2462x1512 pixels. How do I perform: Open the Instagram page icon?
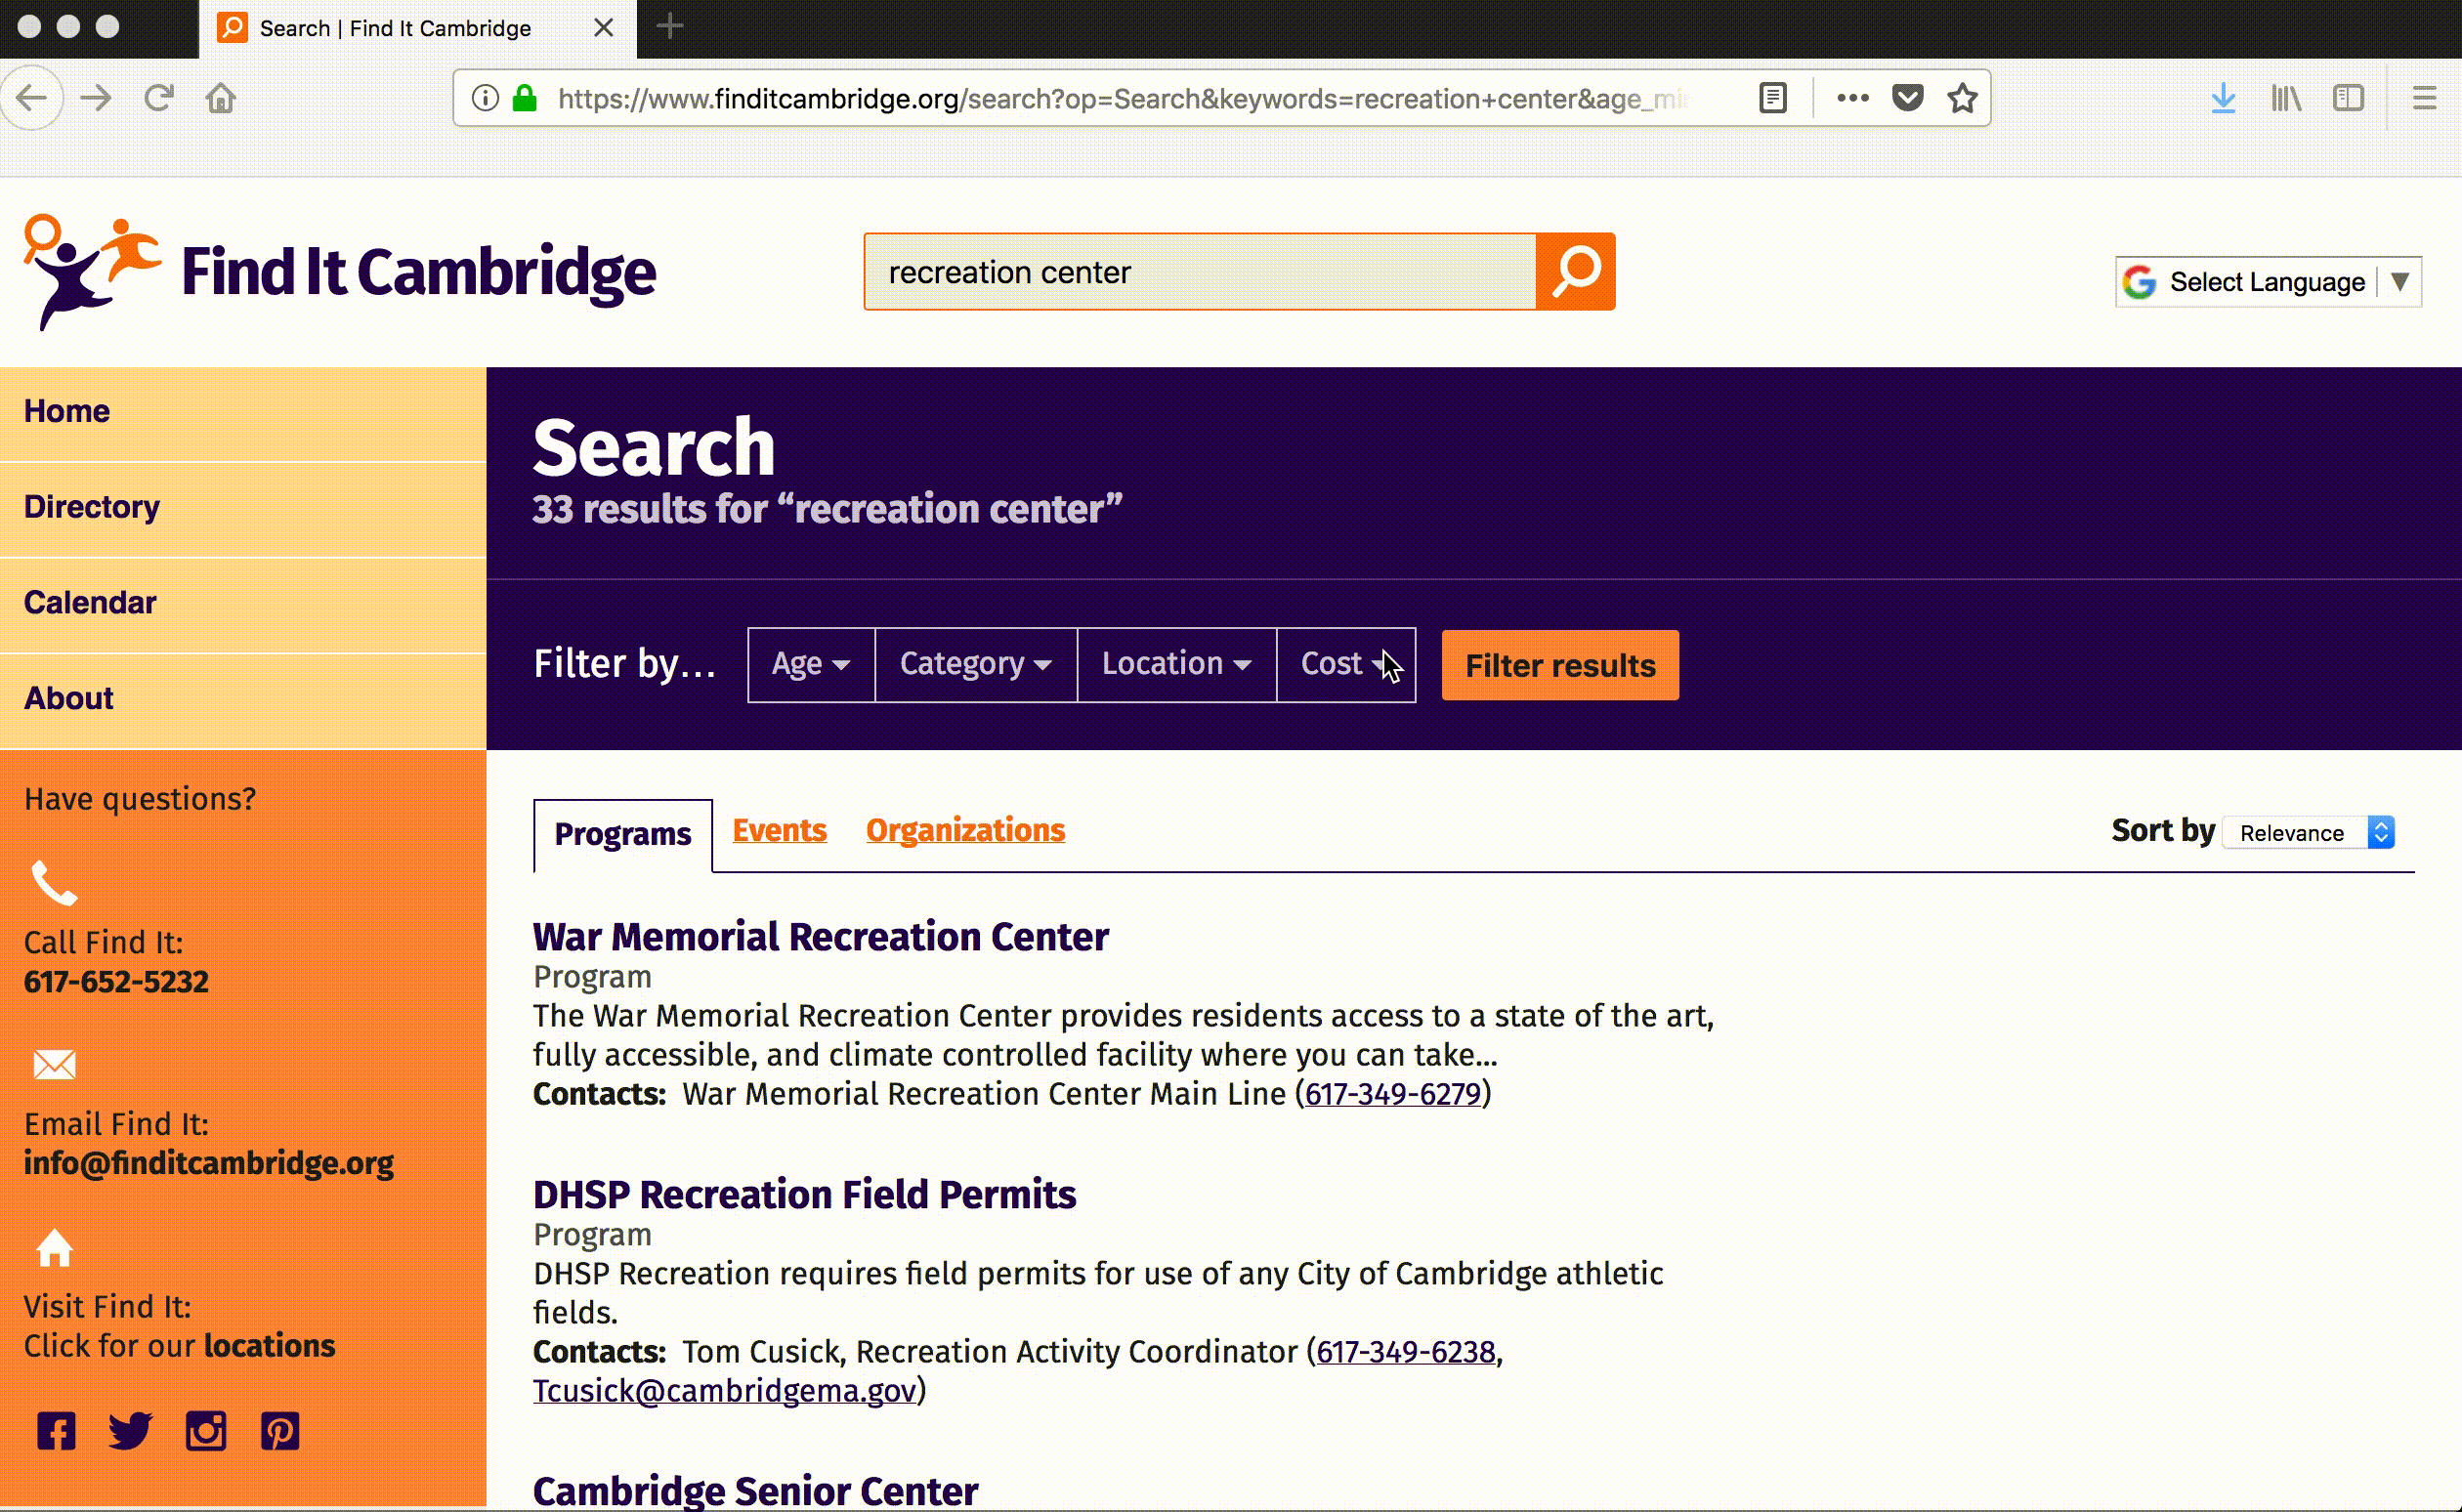[206, 1431]
